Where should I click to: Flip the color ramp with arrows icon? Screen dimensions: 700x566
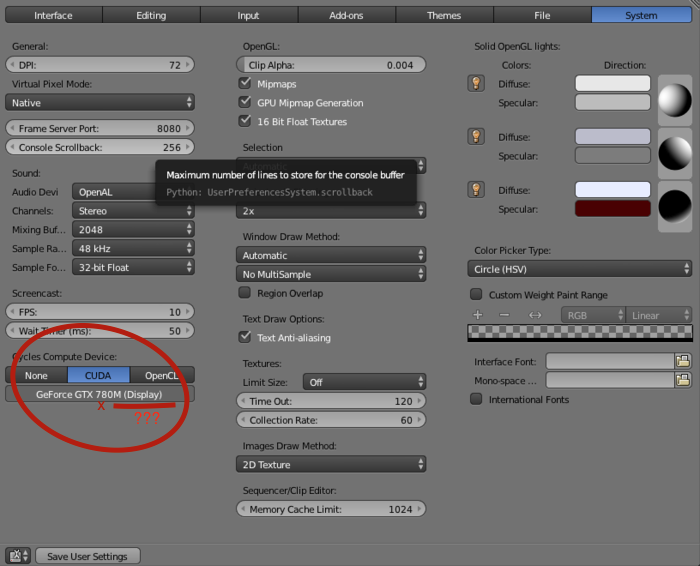click(x=535, y=315)
